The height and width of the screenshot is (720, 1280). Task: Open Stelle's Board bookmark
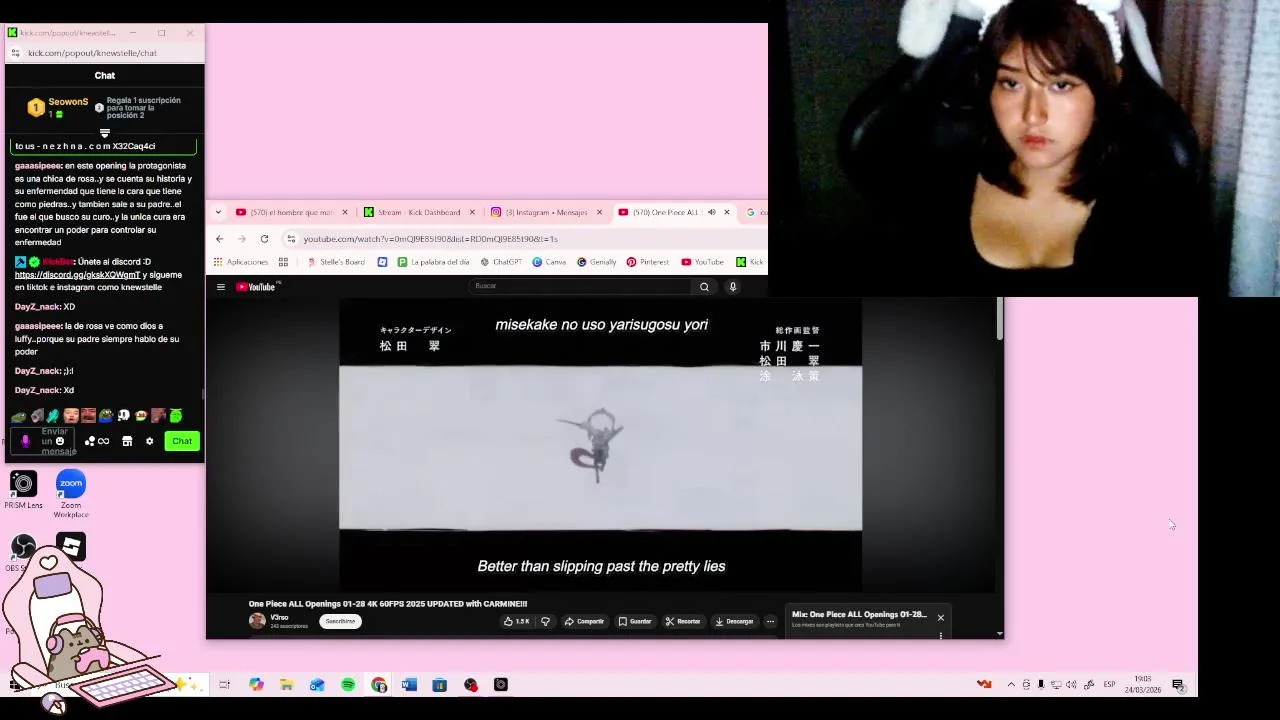coord(336,262)
